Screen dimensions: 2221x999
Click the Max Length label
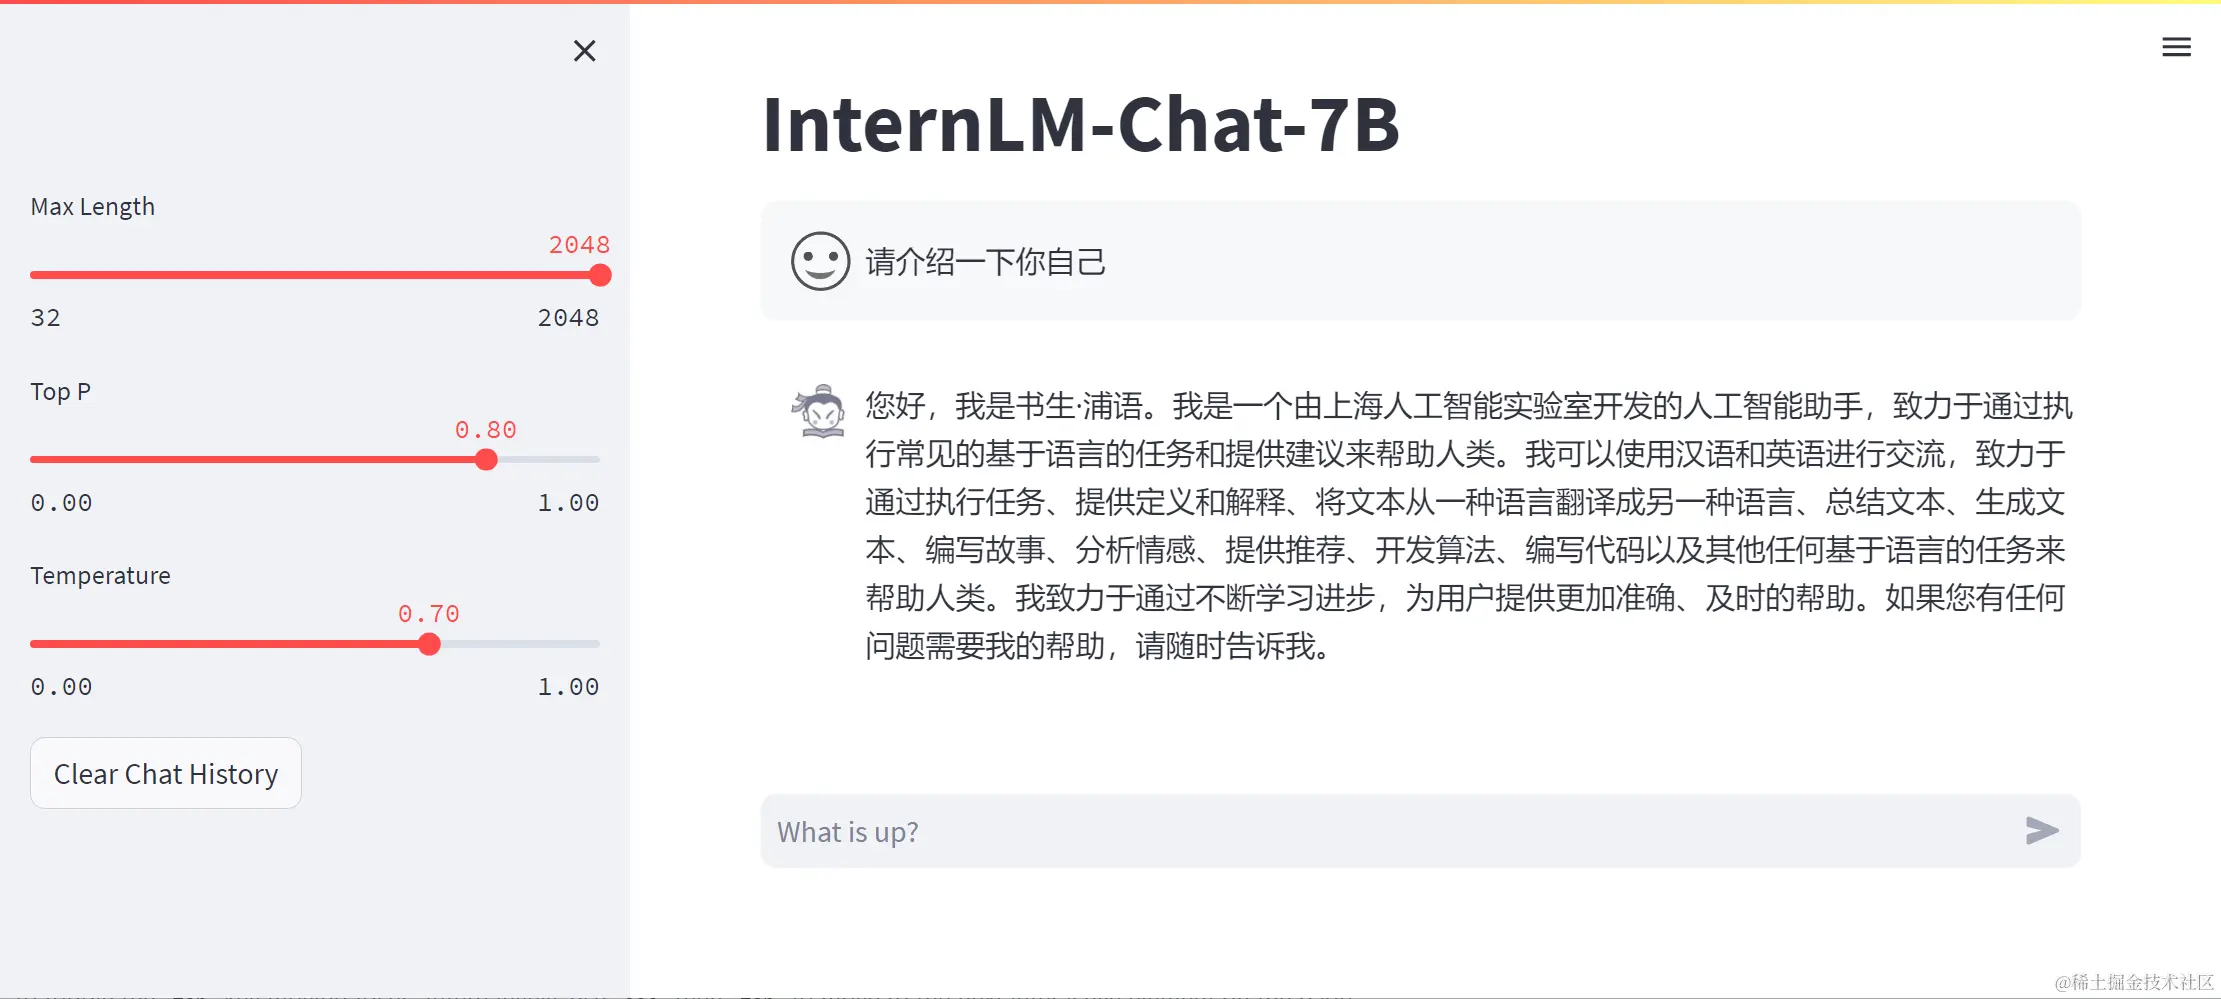coord(93,207)
